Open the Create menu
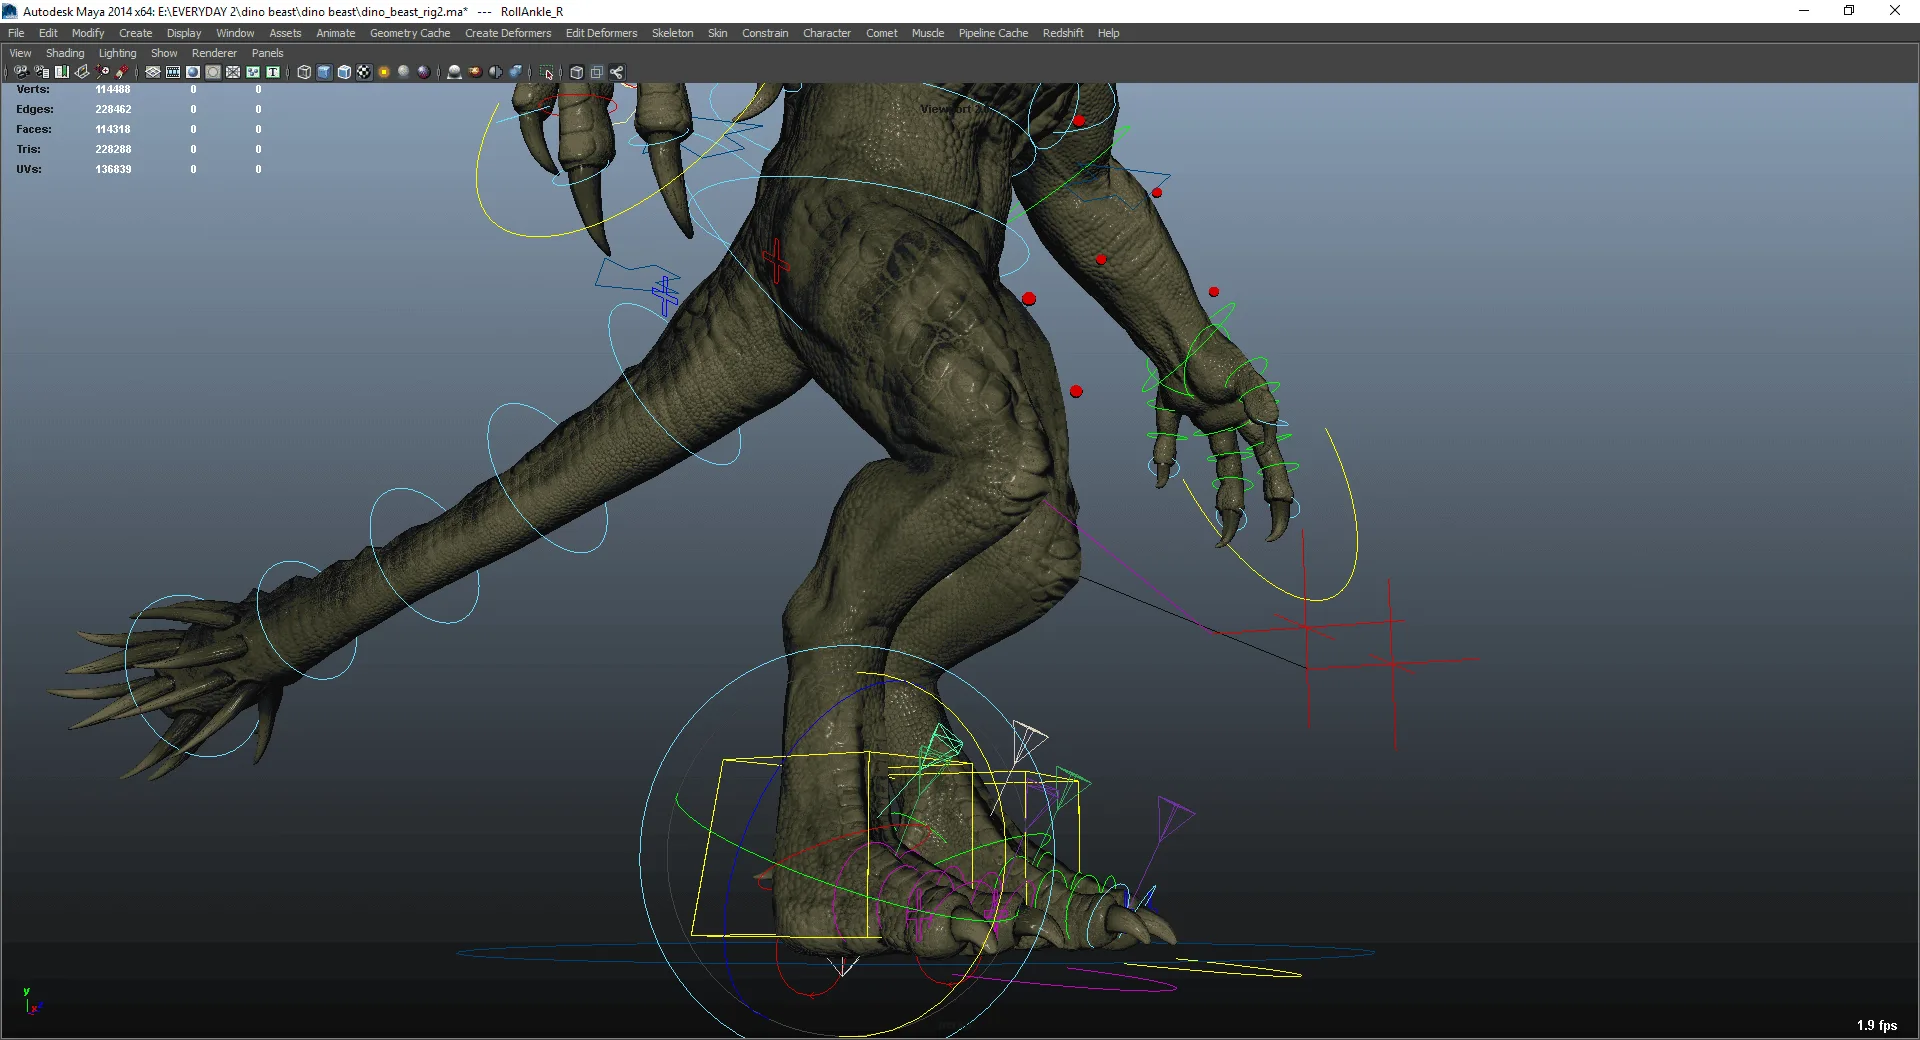 coord(136,33)
